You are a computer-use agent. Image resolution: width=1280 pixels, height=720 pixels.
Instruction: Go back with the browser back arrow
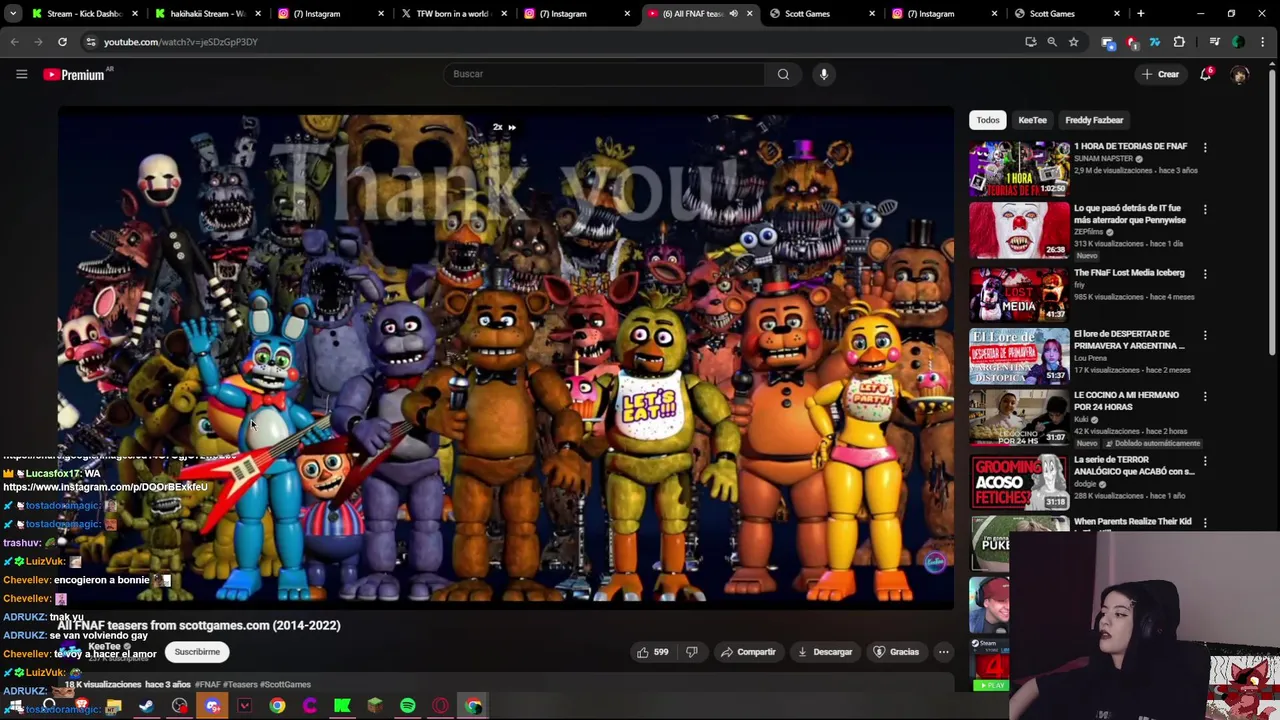[x=14, y=42]
